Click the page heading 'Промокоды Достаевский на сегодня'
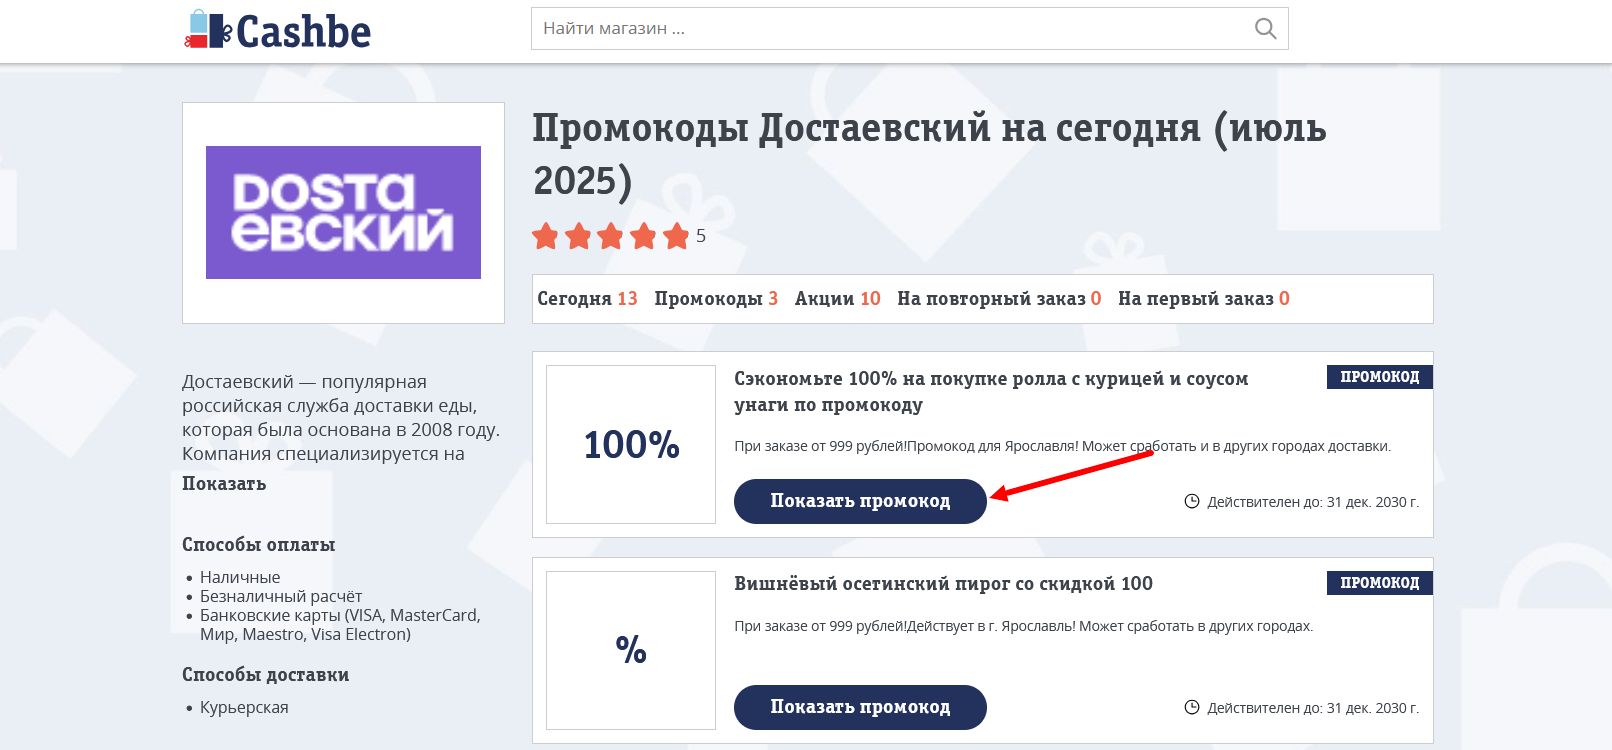The width and height of the screenshot is (1612, 750). 929,154
